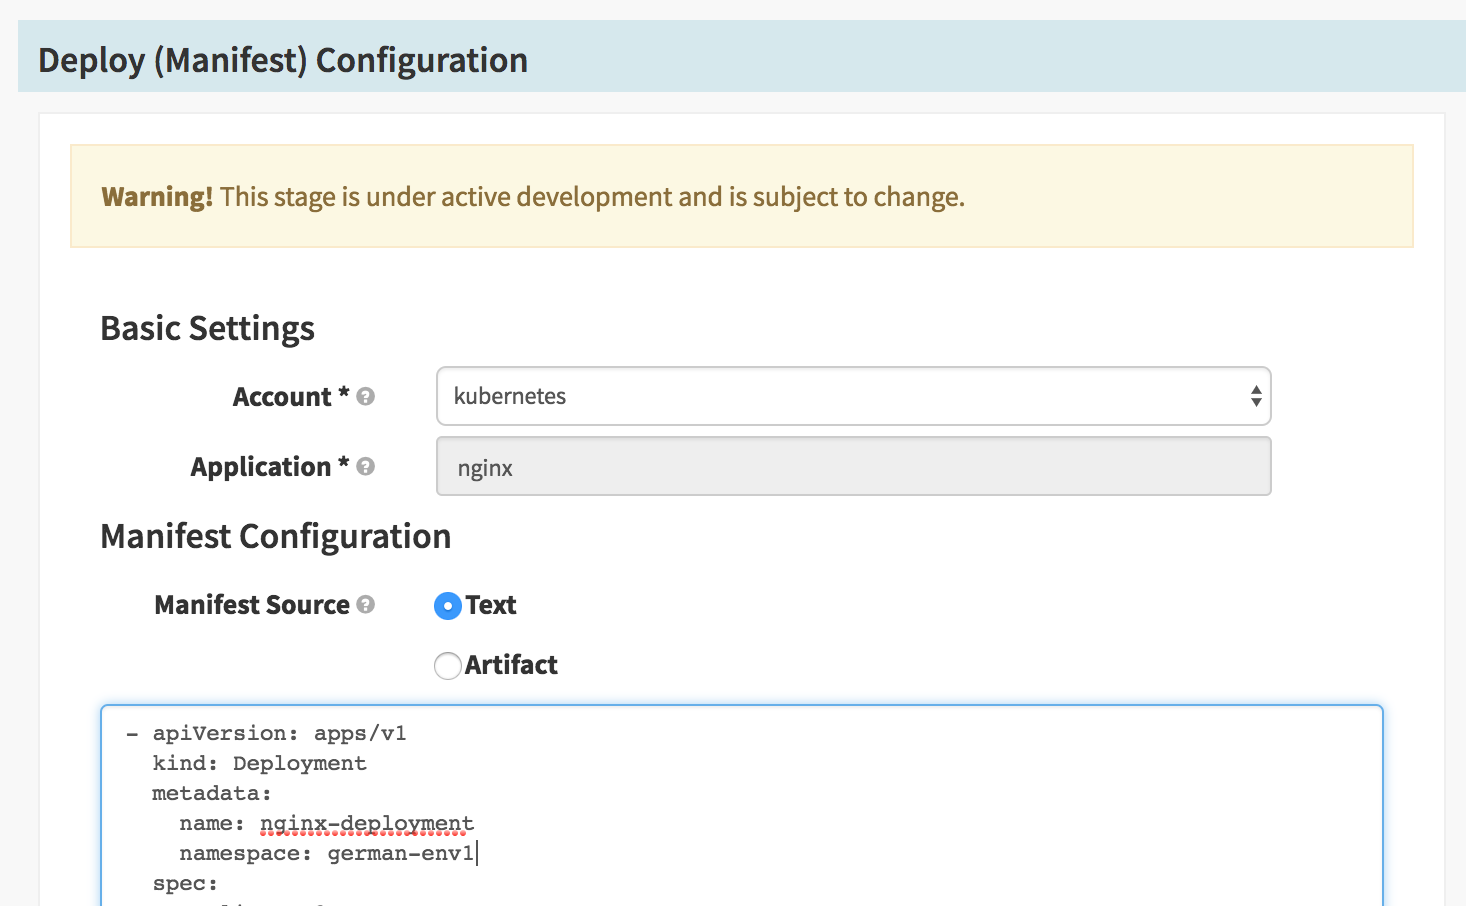1466x906 pixels.
Task: Select the Text manifest source option
Action: [x=448, y=606]
